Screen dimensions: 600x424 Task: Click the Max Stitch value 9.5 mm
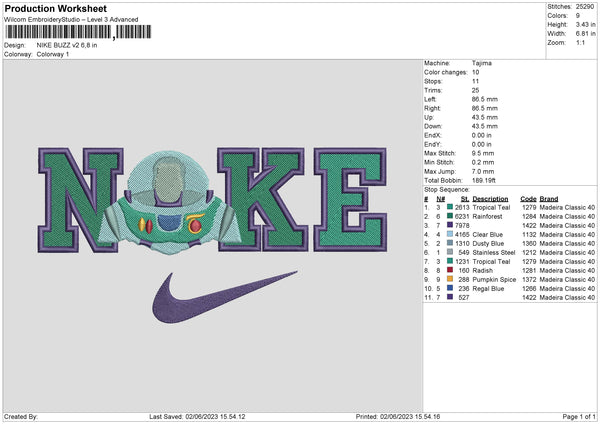coord(483,153)
